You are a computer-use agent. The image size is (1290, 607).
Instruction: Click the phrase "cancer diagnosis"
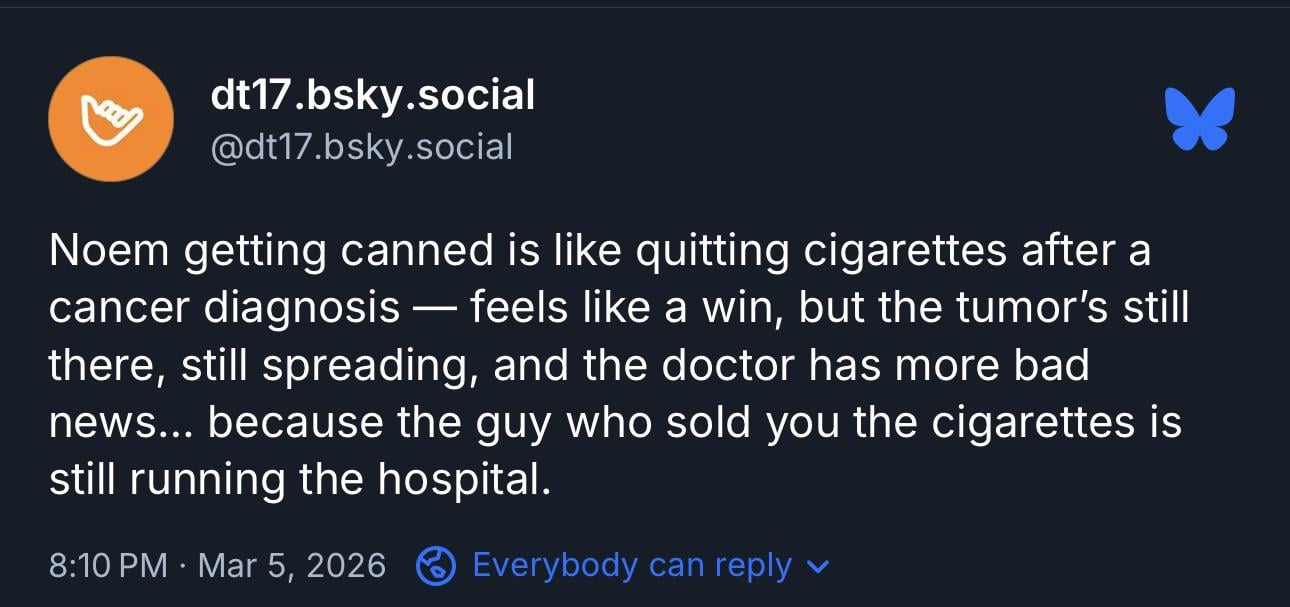click(224, 309)
